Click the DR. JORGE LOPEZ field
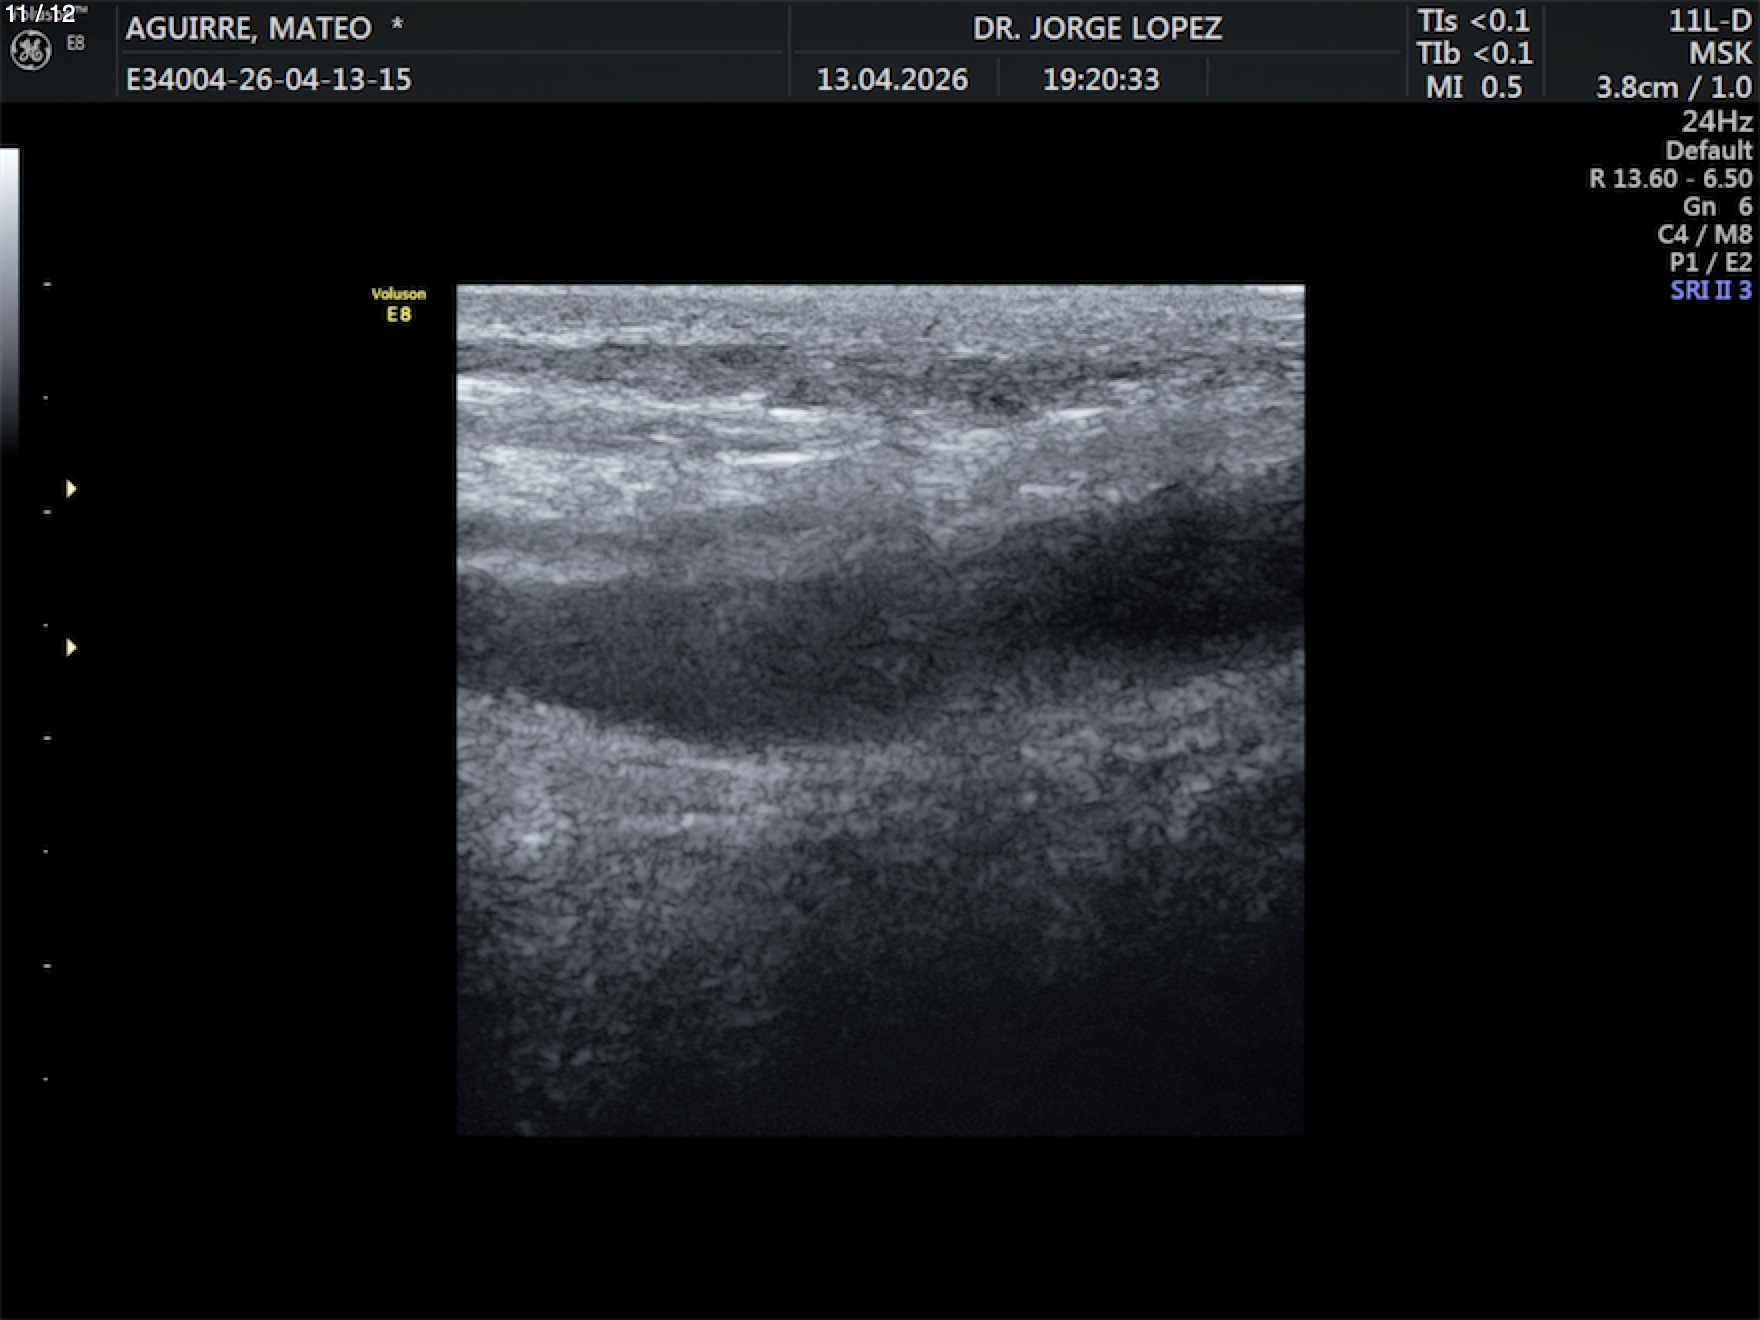This screenshot has height=1320, width=1760. (1097, 29)
